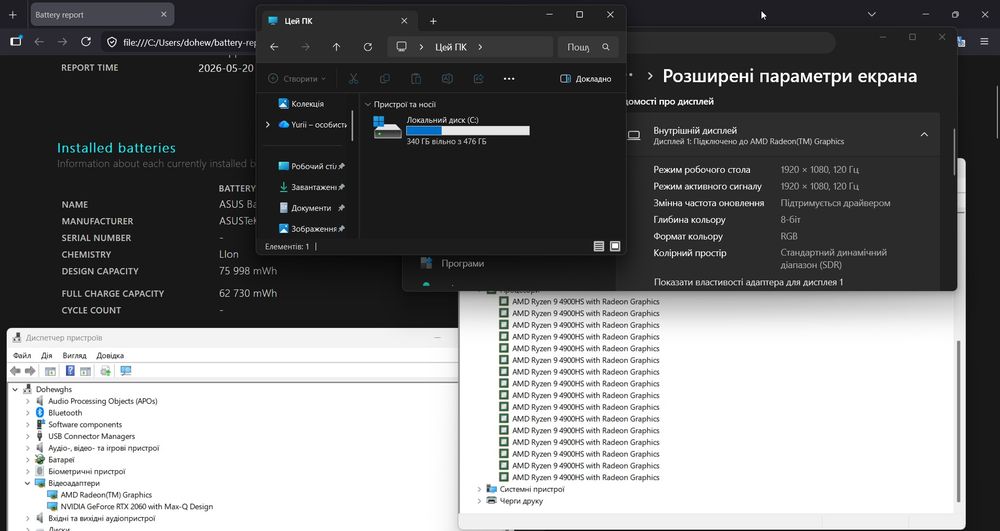Select AMD Radeon(TM) Graphics under Відеоадаптери
Viewport: 1000px width, 531px height.
tap(106, 495)
